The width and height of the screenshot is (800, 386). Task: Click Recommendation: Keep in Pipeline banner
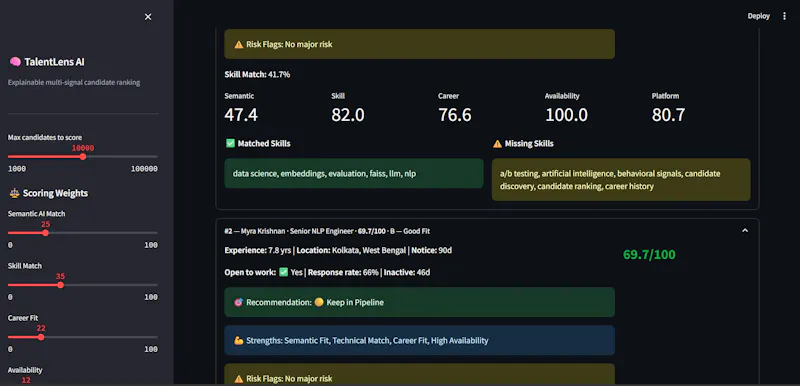(x=419, y=302)
